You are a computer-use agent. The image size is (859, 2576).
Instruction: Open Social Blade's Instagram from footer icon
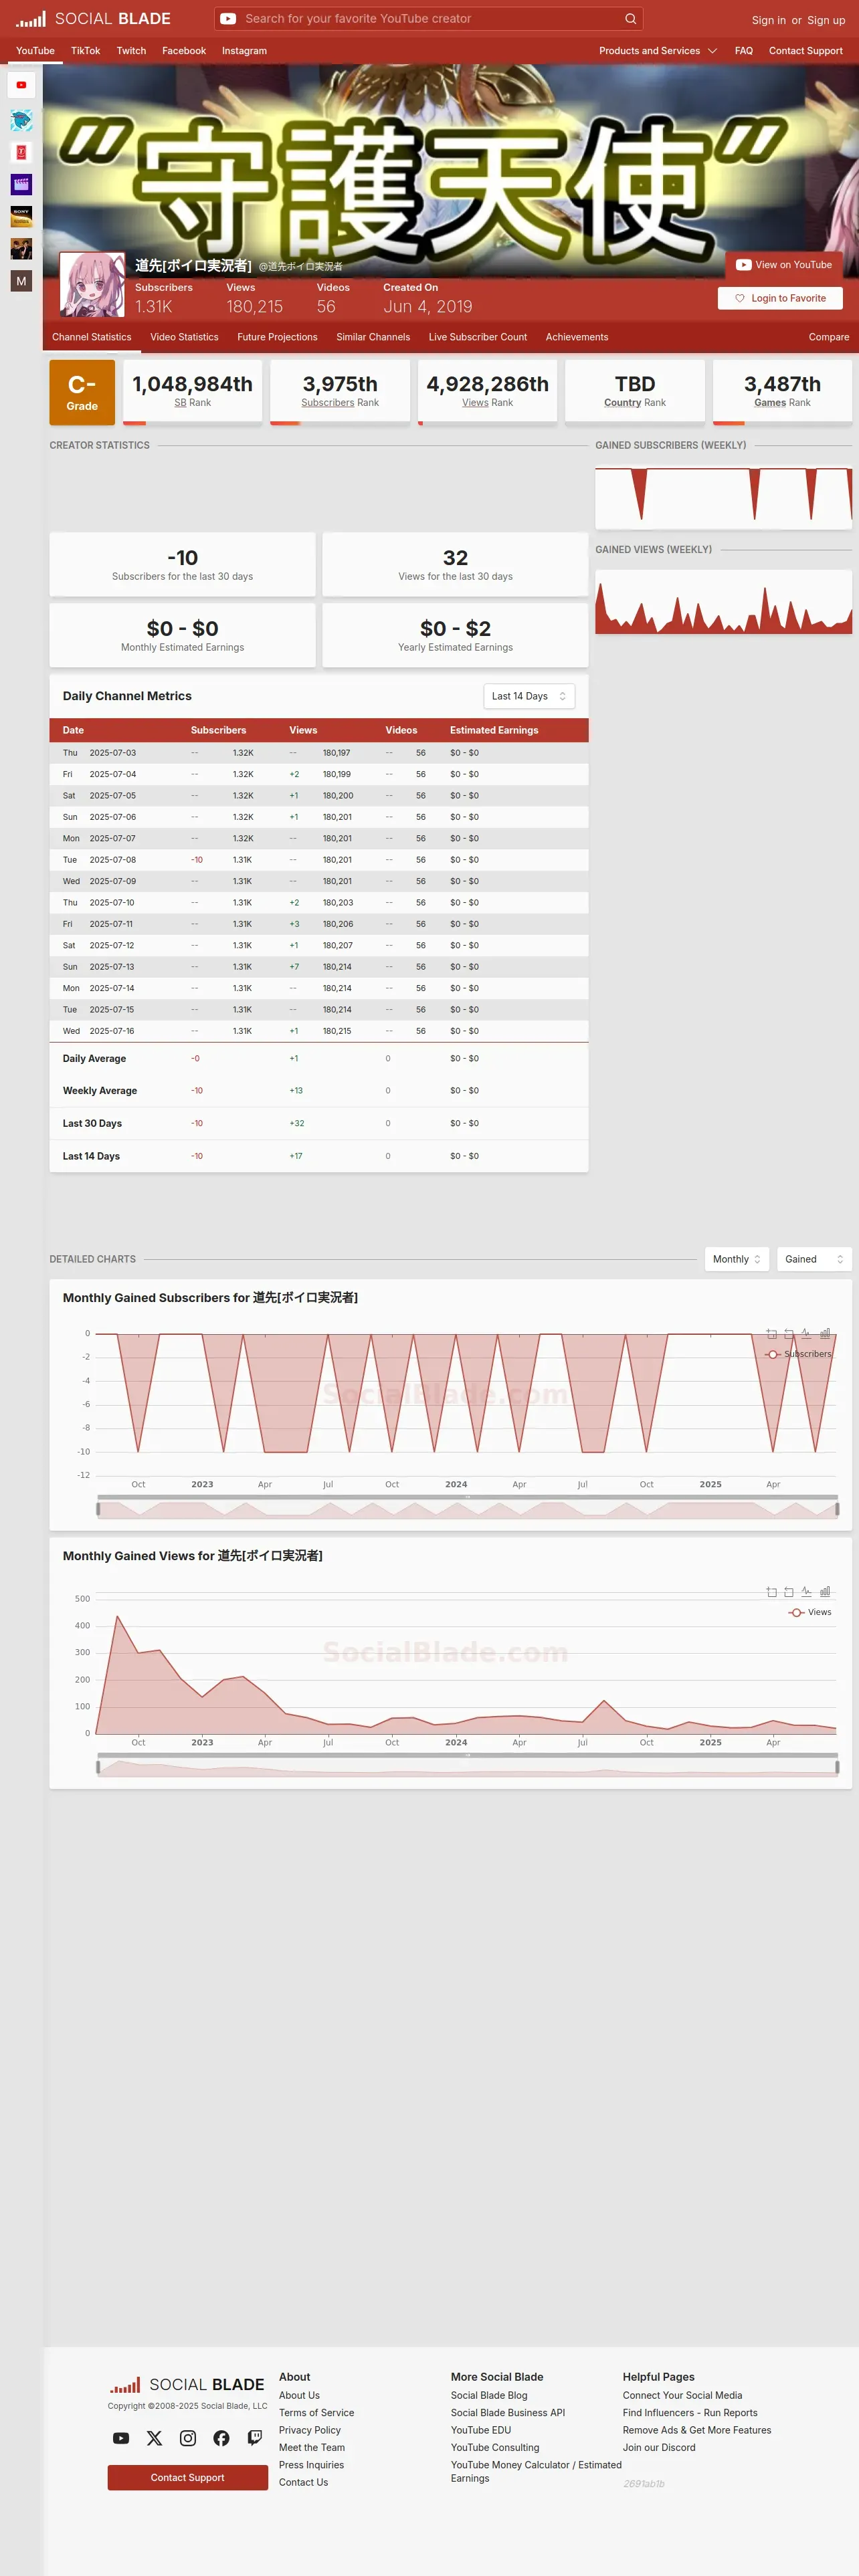tap(188, 2438)
